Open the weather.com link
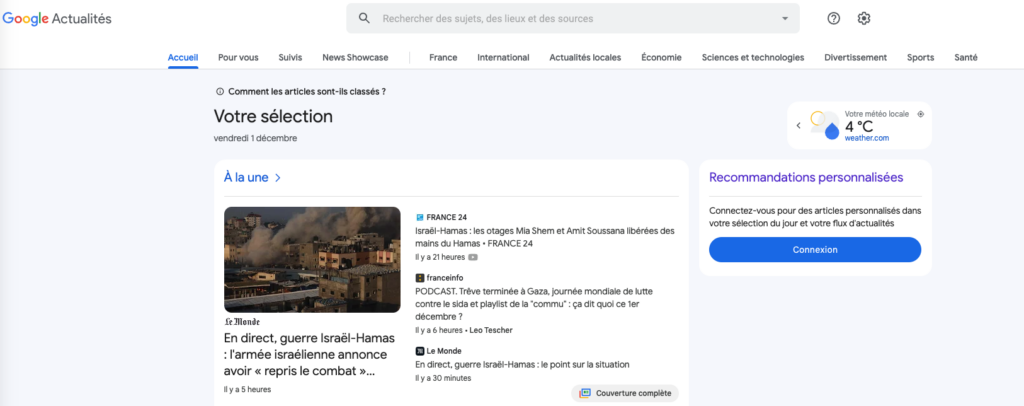Image resolution: width=1024 pixels, height=406 pixels. 866,138
